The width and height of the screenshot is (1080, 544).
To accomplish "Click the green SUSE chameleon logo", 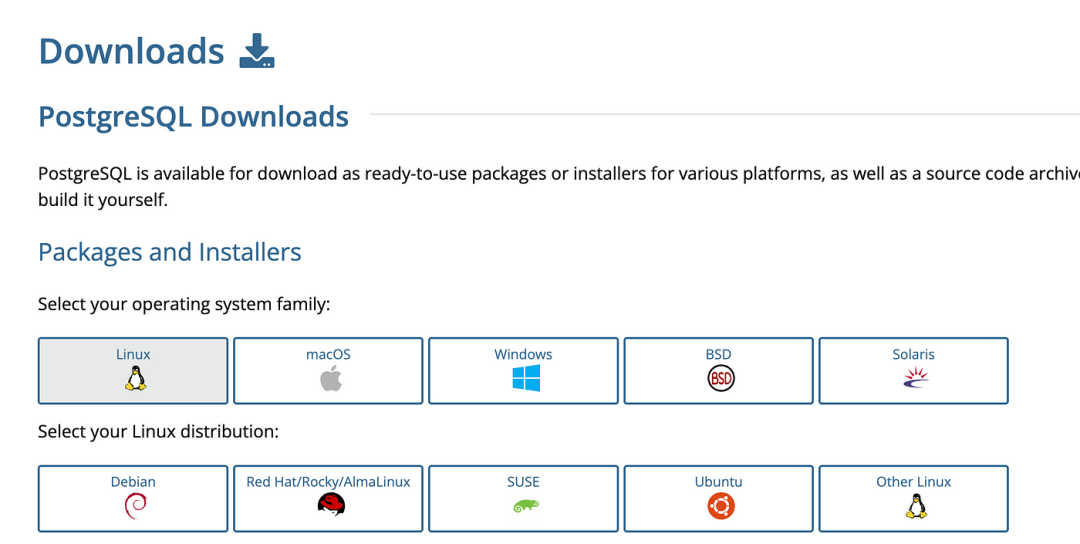I will point(524,506).
